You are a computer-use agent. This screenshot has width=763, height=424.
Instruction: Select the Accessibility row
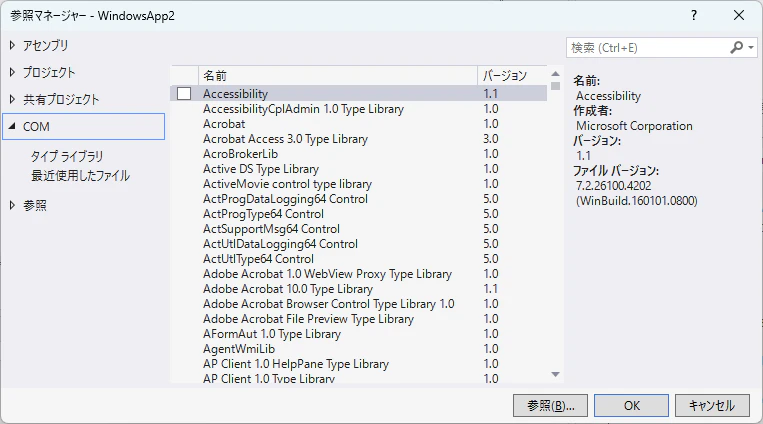pos(359,93)
